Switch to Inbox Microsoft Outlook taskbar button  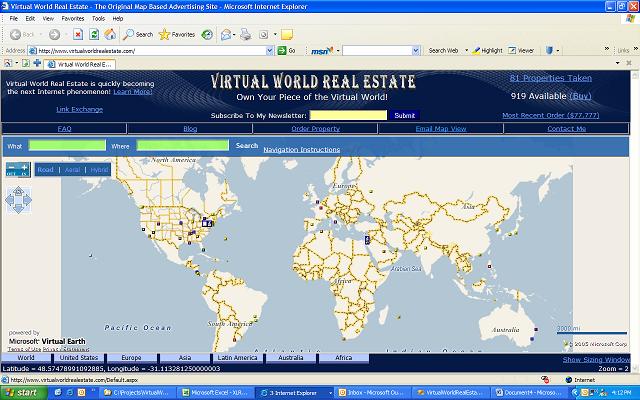tap(372, 393)
